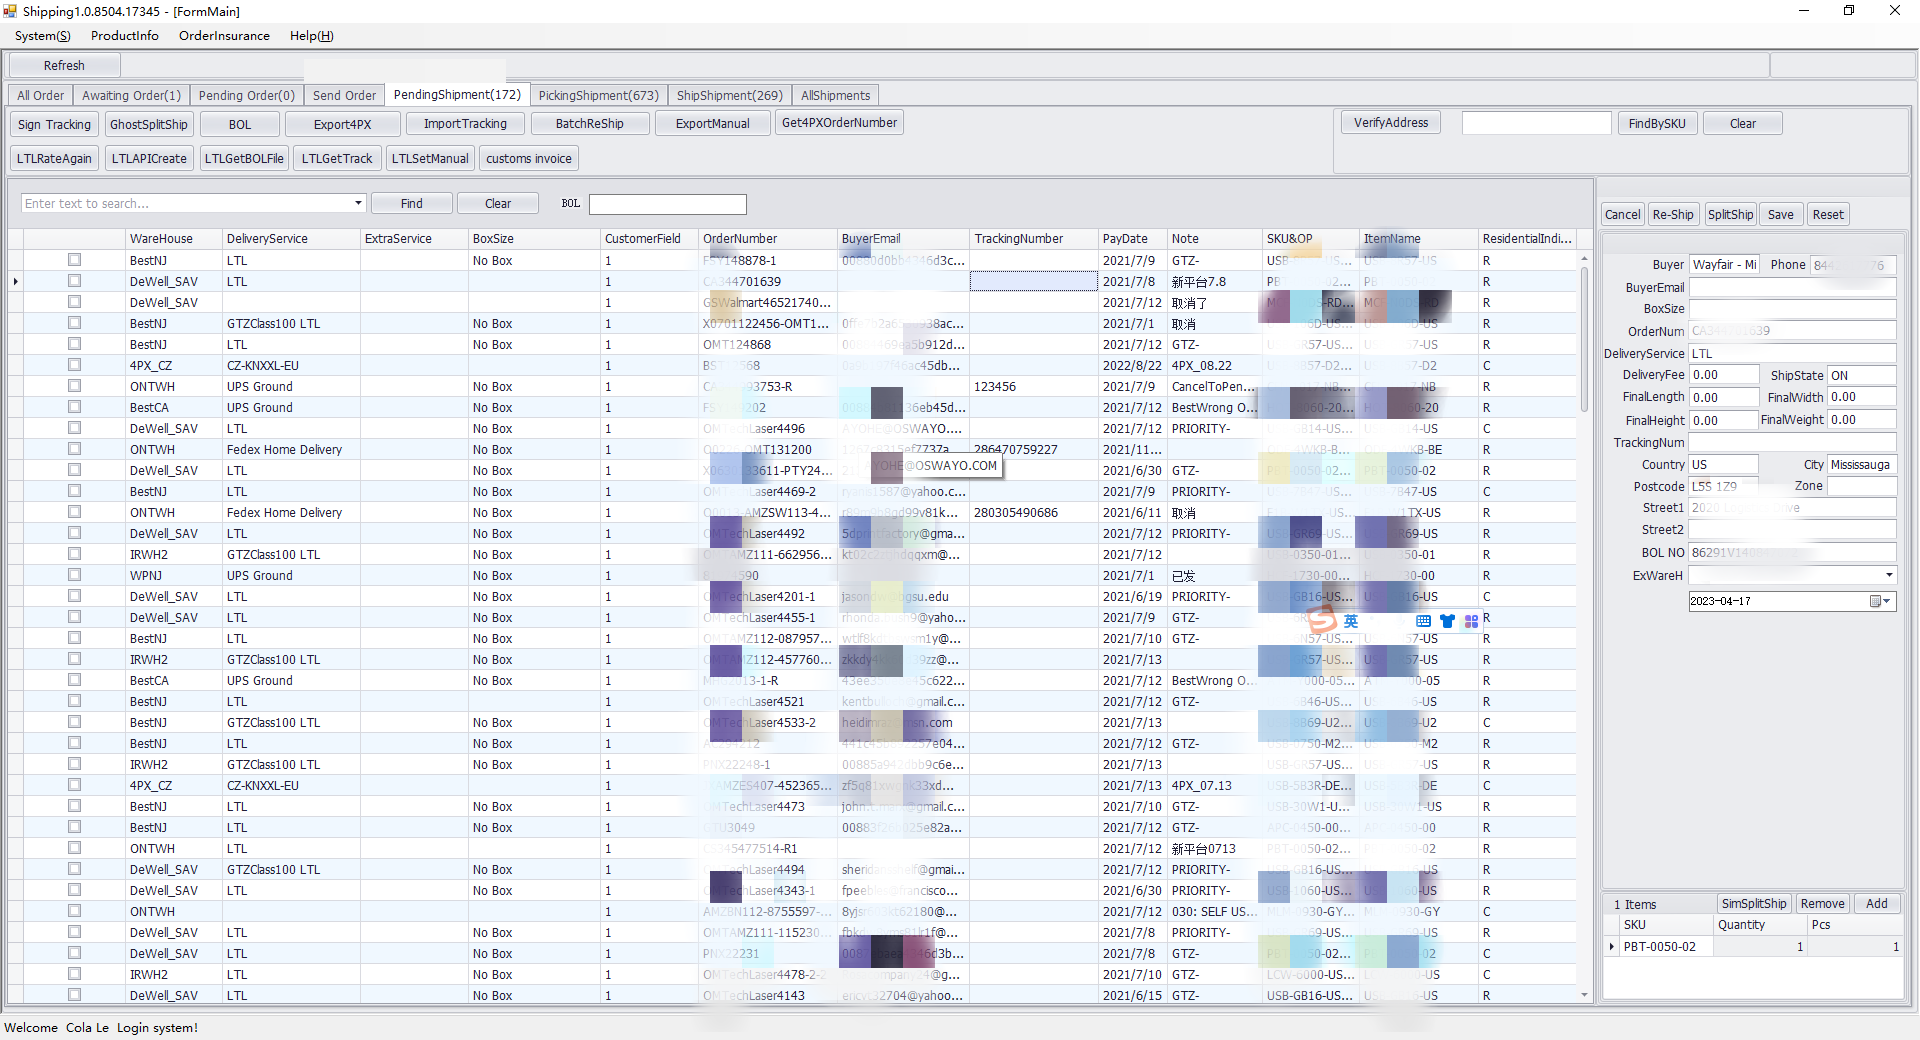Click the grid vertical scrollbar thumb
Viewport: 1920px width, 1040px height.
pyautogui.click(x=1584, y=339)
